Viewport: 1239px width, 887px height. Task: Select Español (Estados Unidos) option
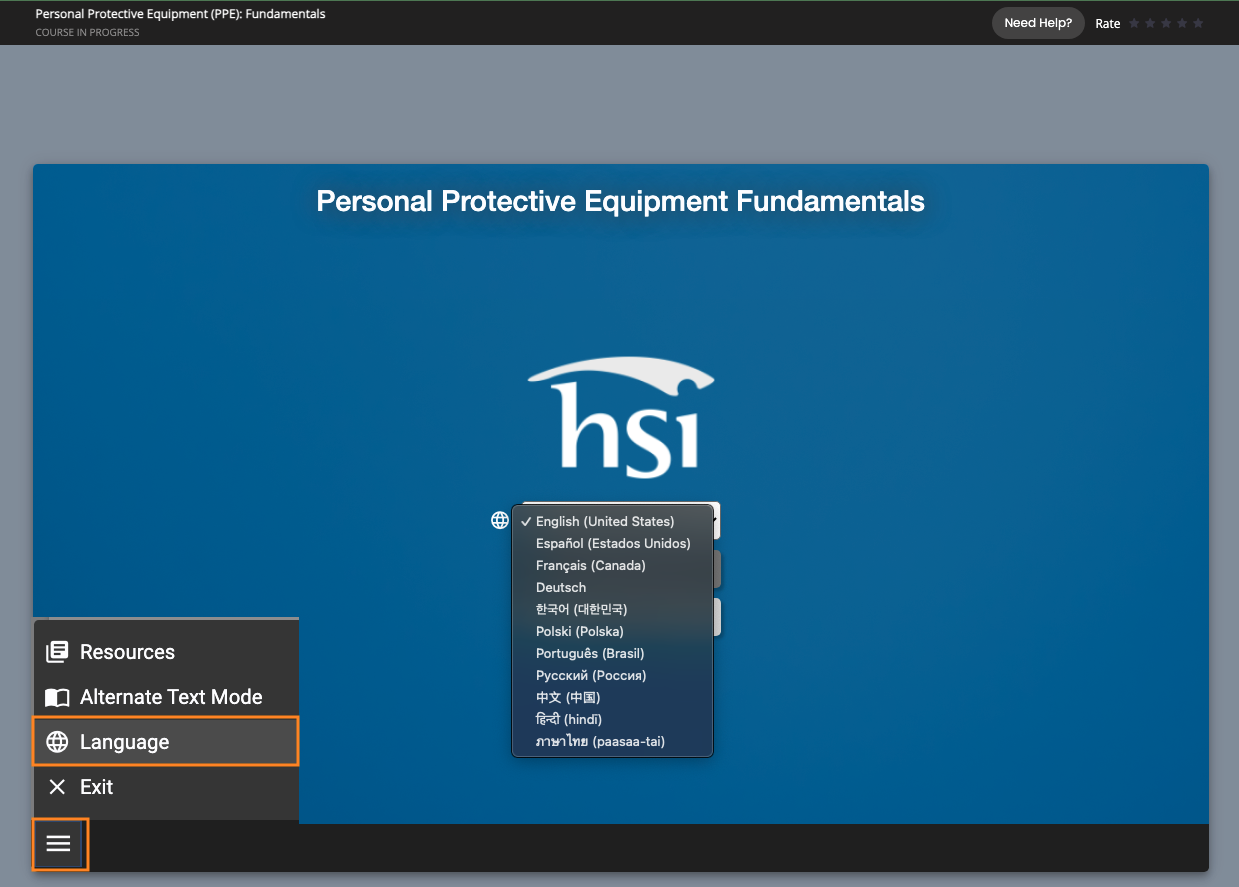pos(612,544)
